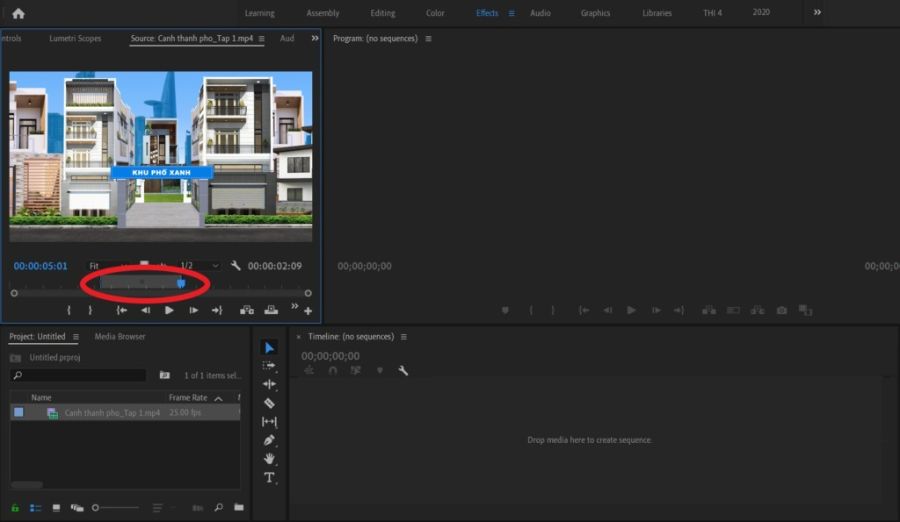Play the clip in Source monitor
Image resolution: width=900 pixels, height=522 pixels.
tap(169, 310)
